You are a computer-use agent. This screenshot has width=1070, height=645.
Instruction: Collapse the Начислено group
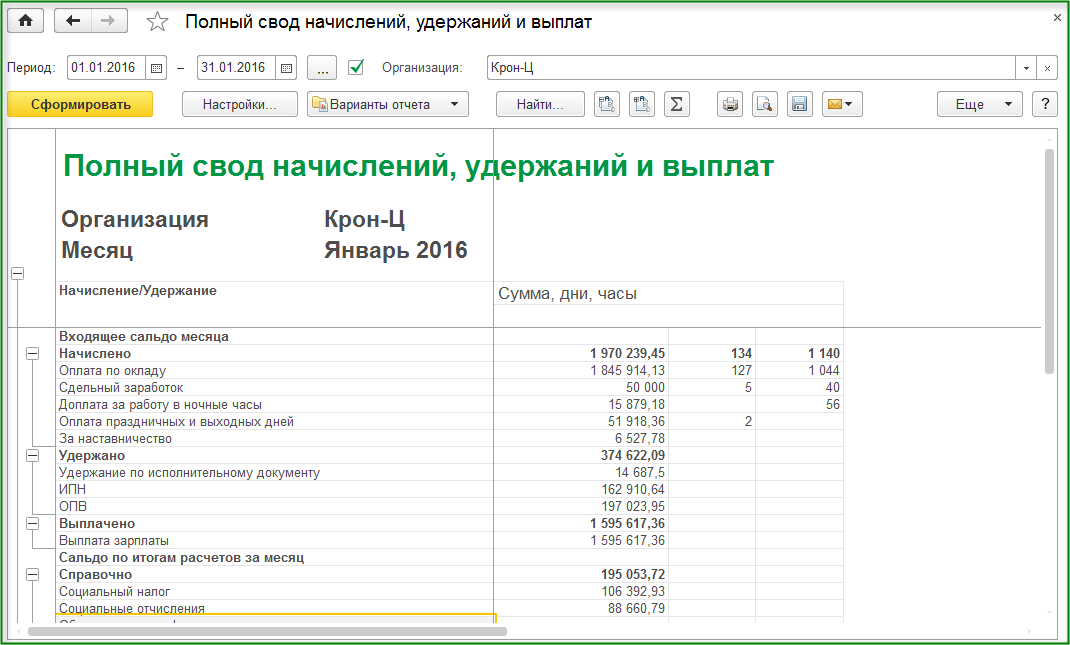[x=32, y=353]
